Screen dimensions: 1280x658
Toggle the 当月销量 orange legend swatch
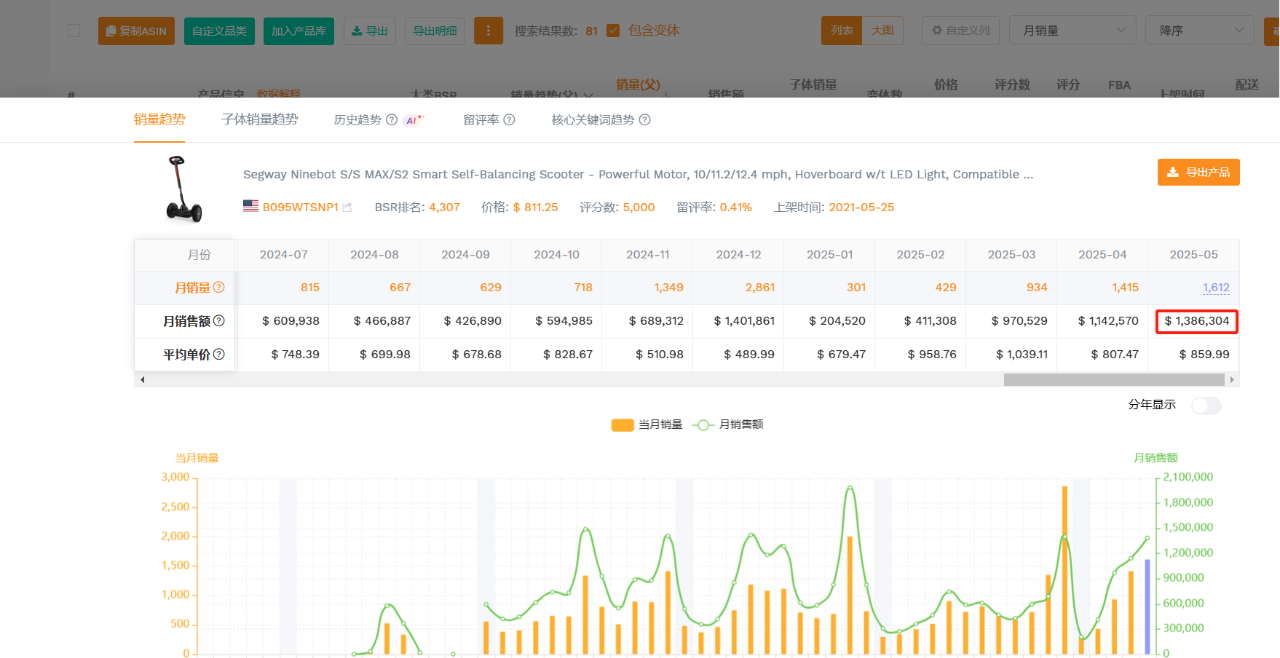point(622,425)
